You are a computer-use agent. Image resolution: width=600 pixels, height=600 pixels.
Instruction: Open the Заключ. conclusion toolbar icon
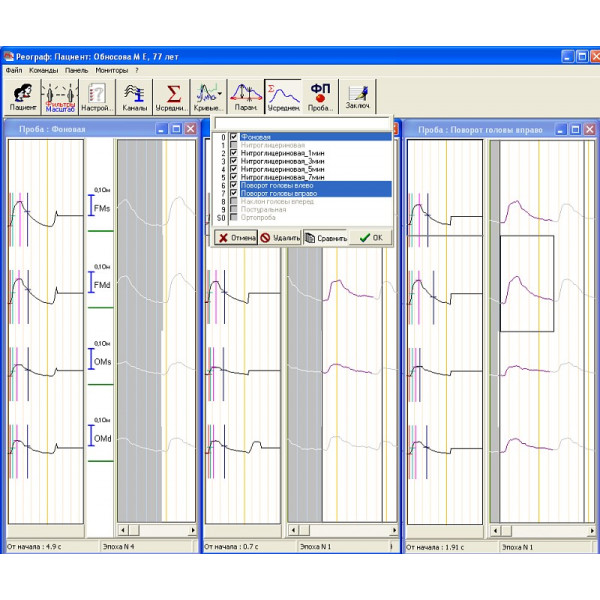point(357,97)
